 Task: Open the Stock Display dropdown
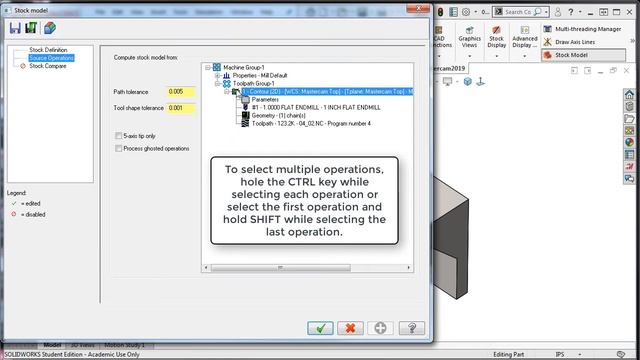497,56
